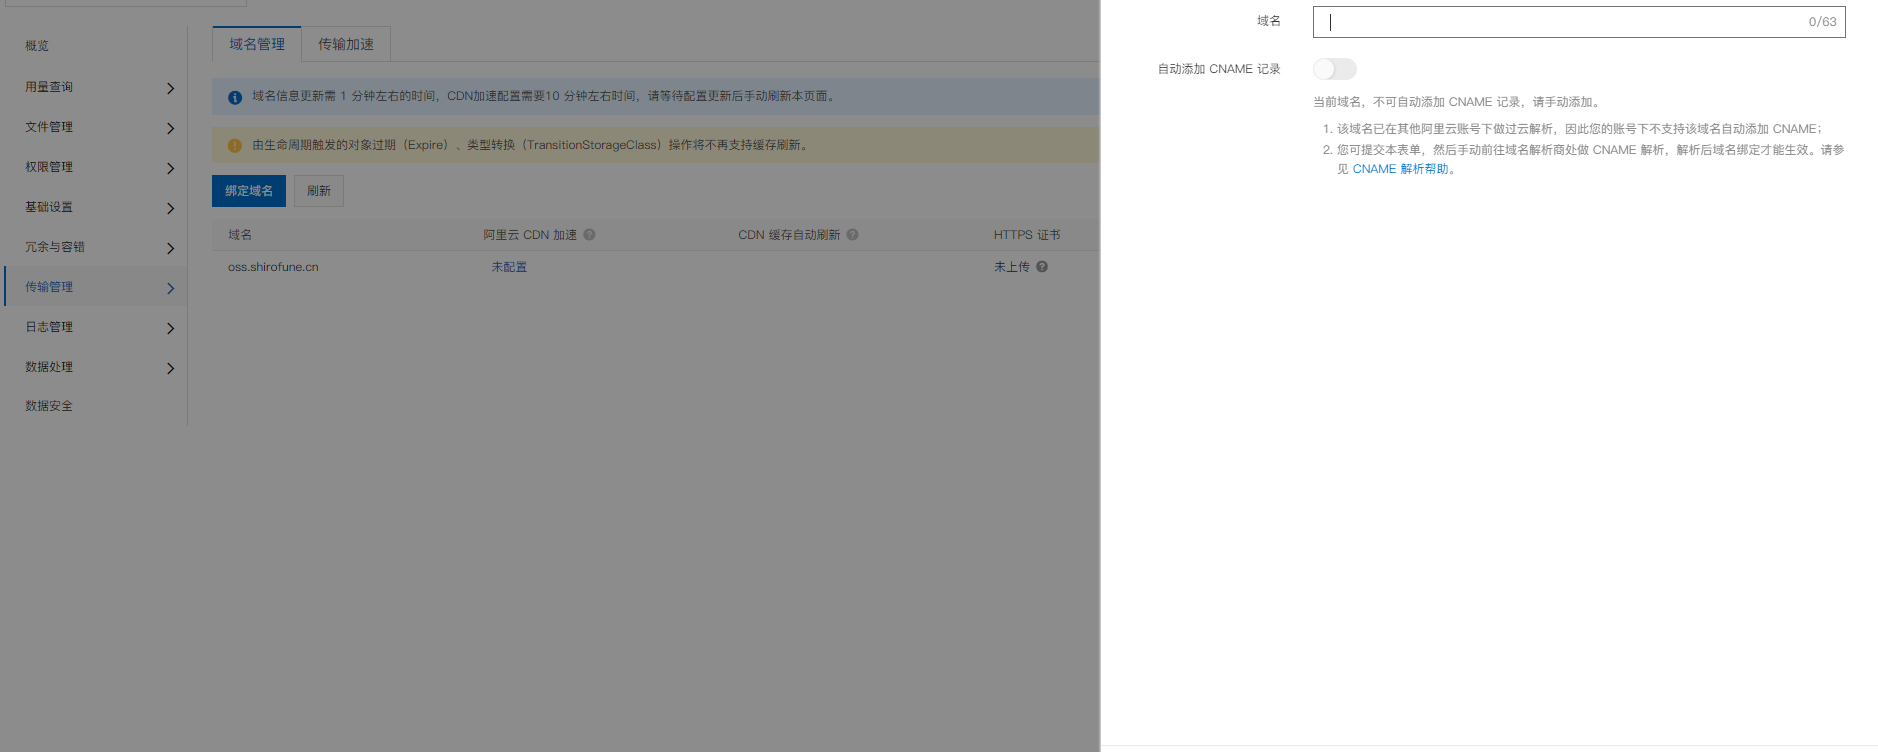
Task: Toggle the 自动添加 CNAME 记录 switch
Action: [x=1334, y=69]
